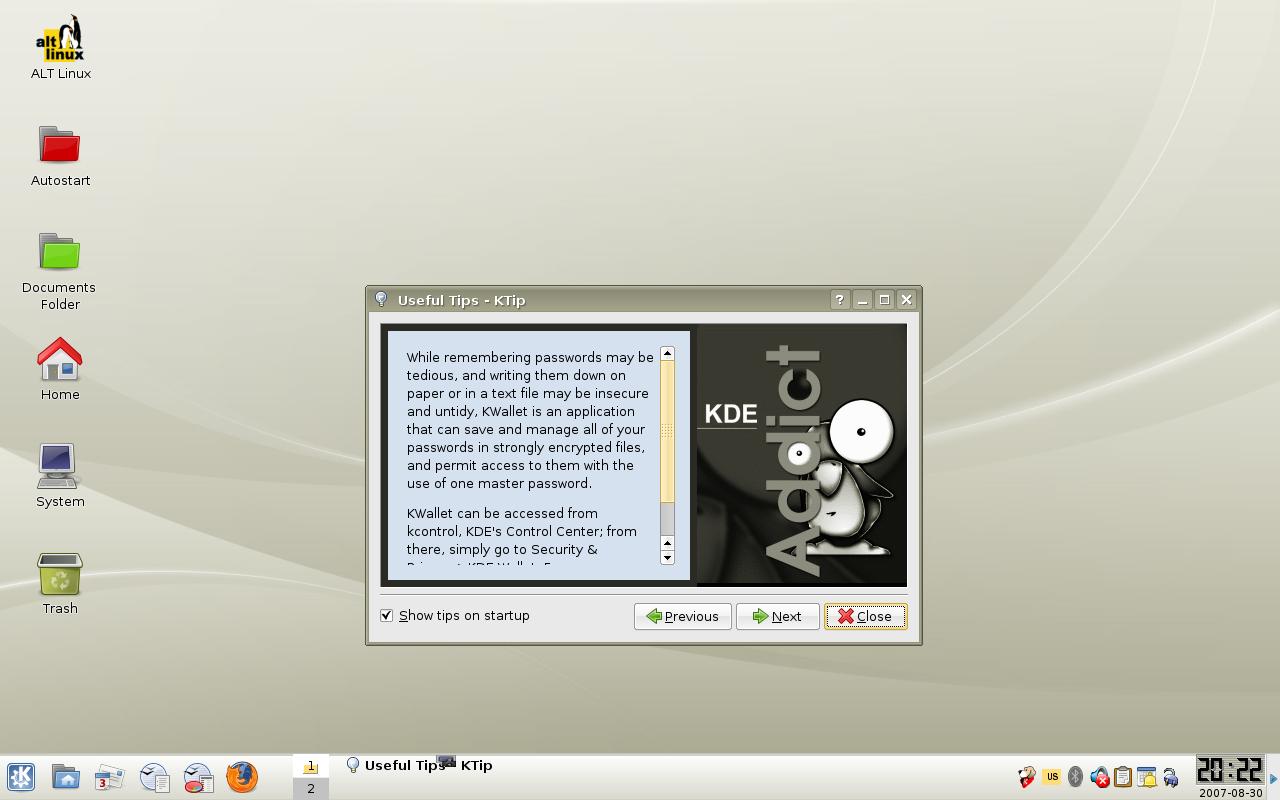Open the KDE K menu
1280x800 pixels.
(x=21, y=777)
